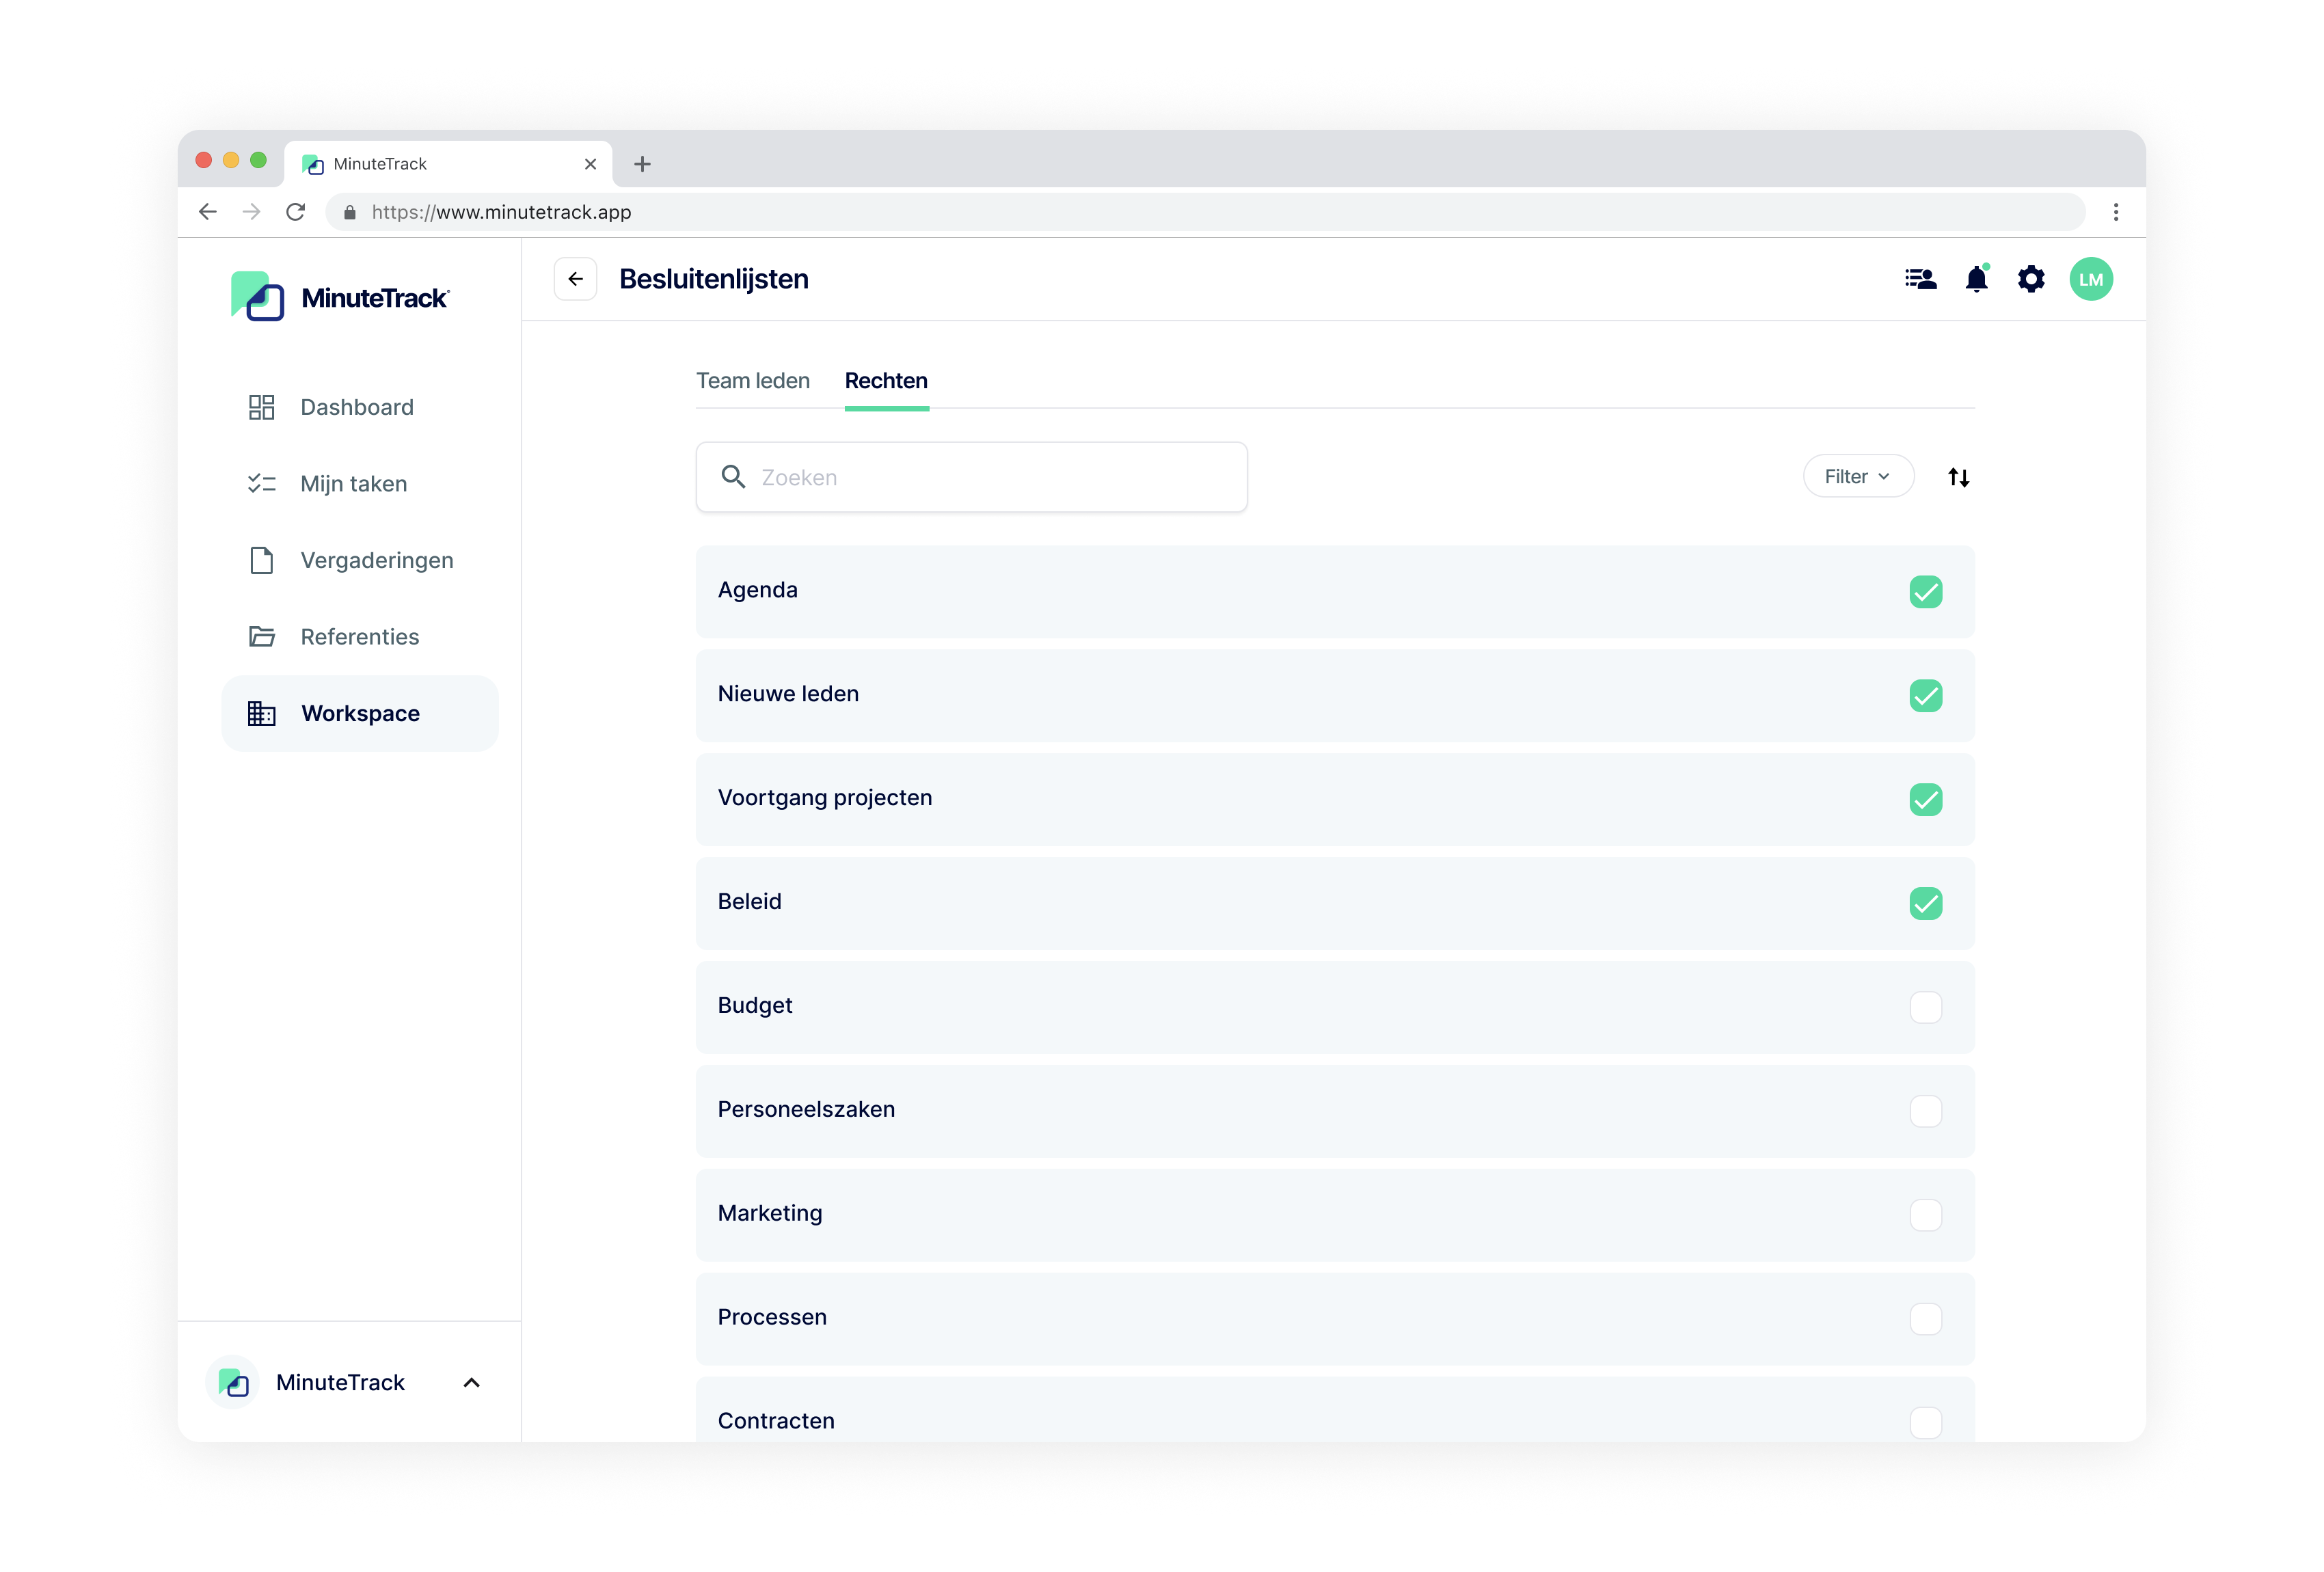Expand the MinuteTrack workspace switcher chevron
2324x1572 pixels.
coord(471,1382)
